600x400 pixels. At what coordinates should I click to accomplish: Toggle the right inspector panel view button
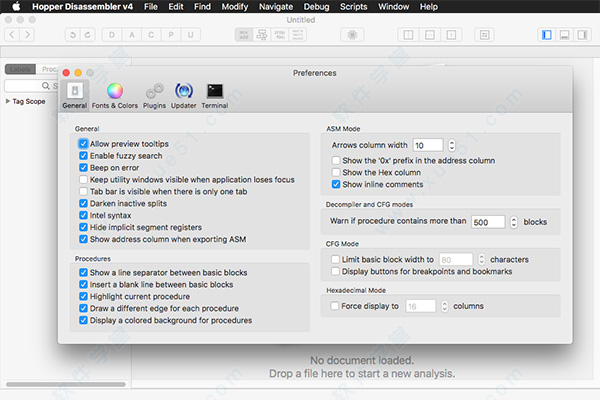(x=582, y=34)
